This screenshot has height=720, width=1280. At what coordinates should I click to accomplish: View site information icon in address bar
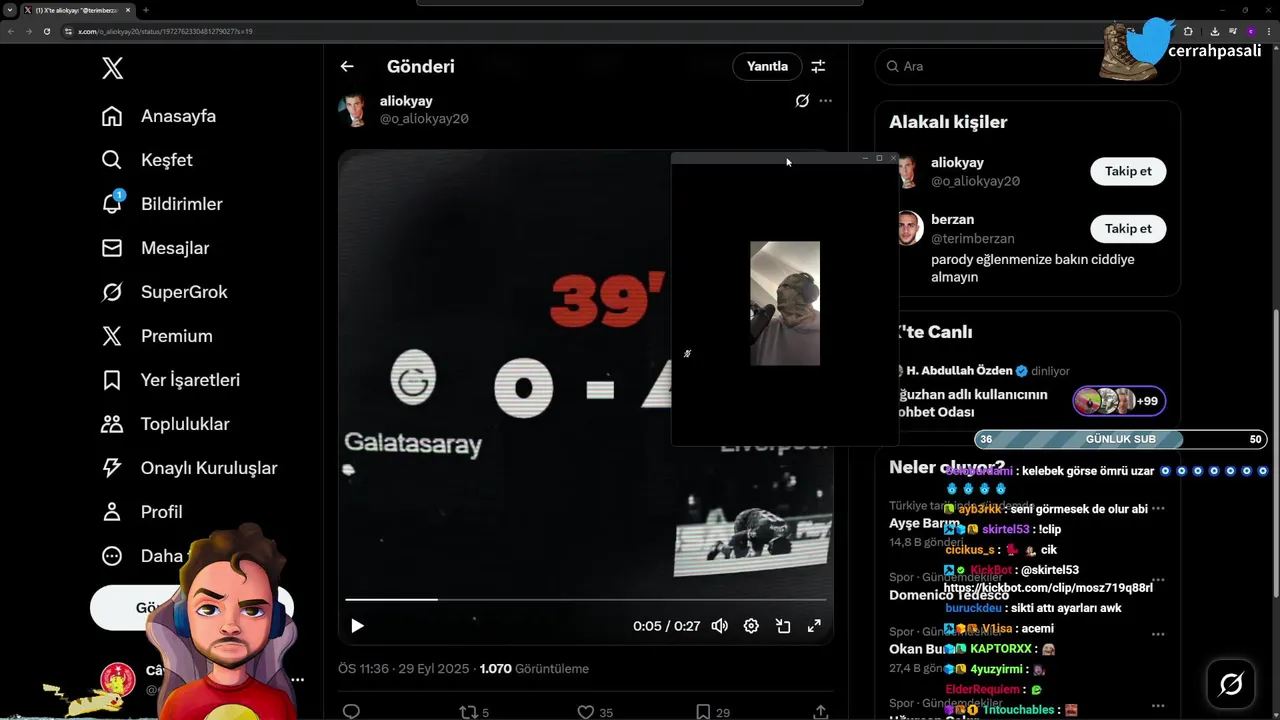(68, 31)
